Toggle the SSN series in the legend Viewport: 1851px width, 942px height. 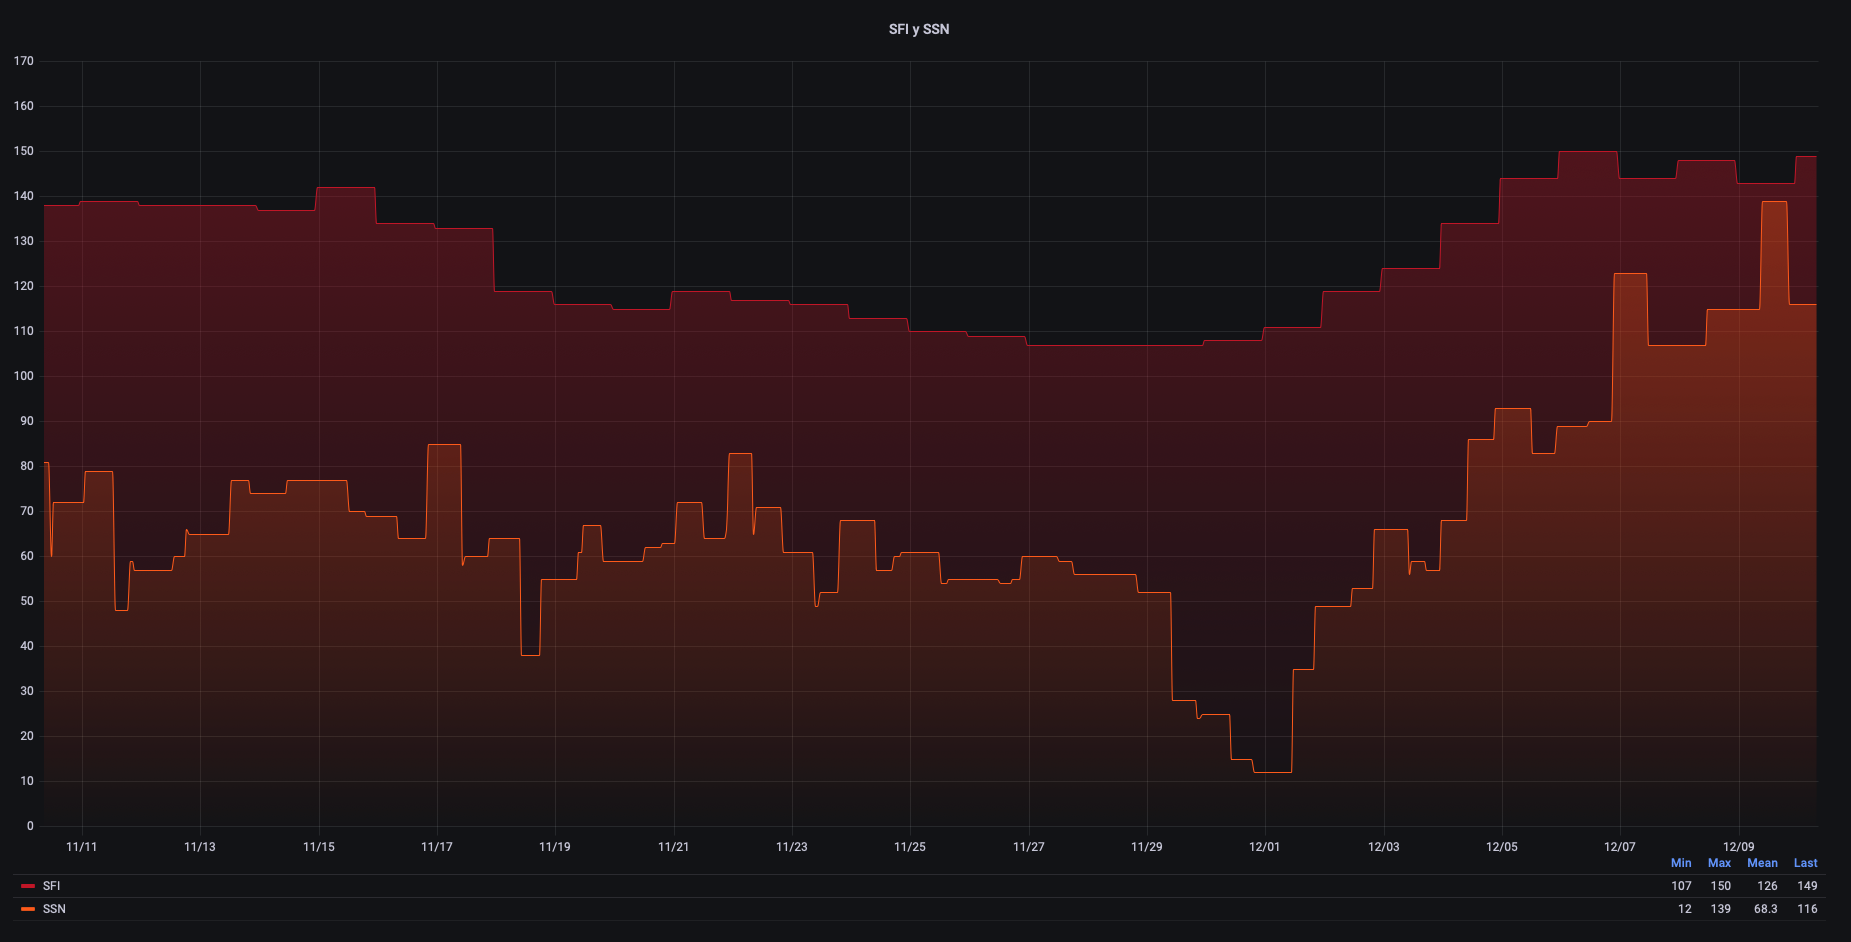tap(54, 909)
